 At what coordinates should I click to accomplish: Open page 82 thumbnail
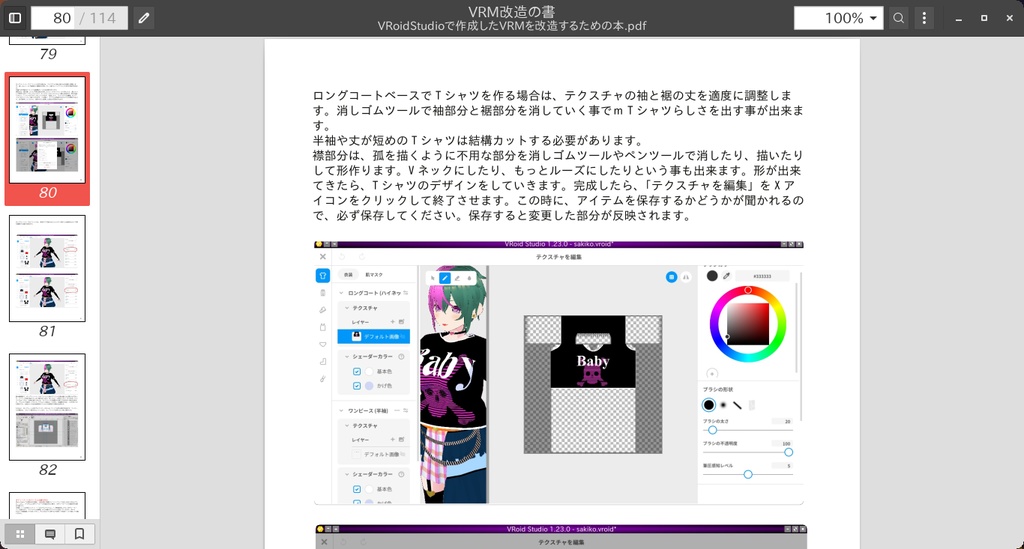coord(47,407)
